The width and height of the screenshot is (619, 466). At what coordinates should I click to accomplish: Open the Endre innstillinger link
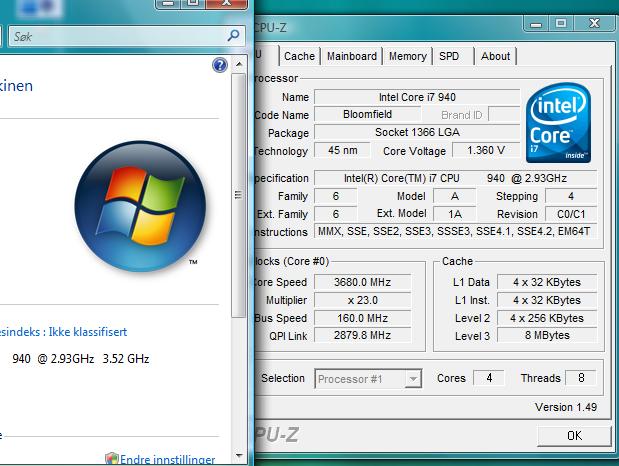tap(167, 460)
